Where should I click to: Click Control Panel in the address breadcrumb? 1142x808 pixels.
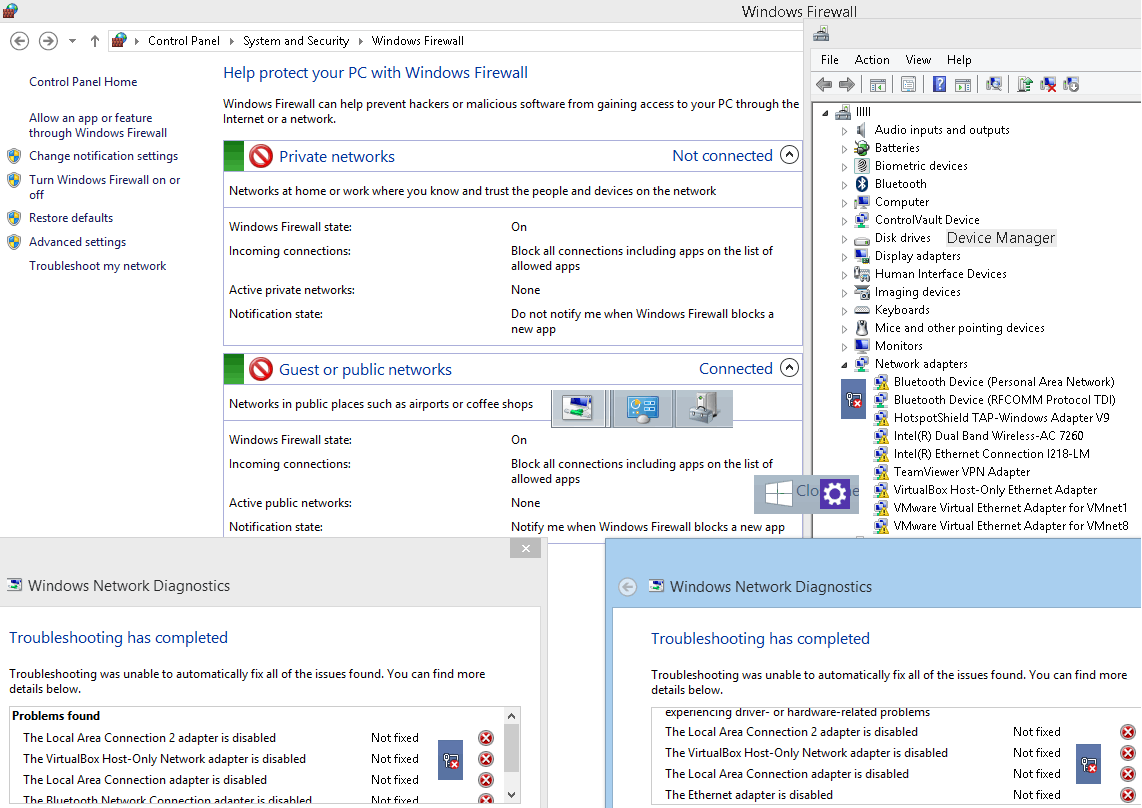[184, 41]
